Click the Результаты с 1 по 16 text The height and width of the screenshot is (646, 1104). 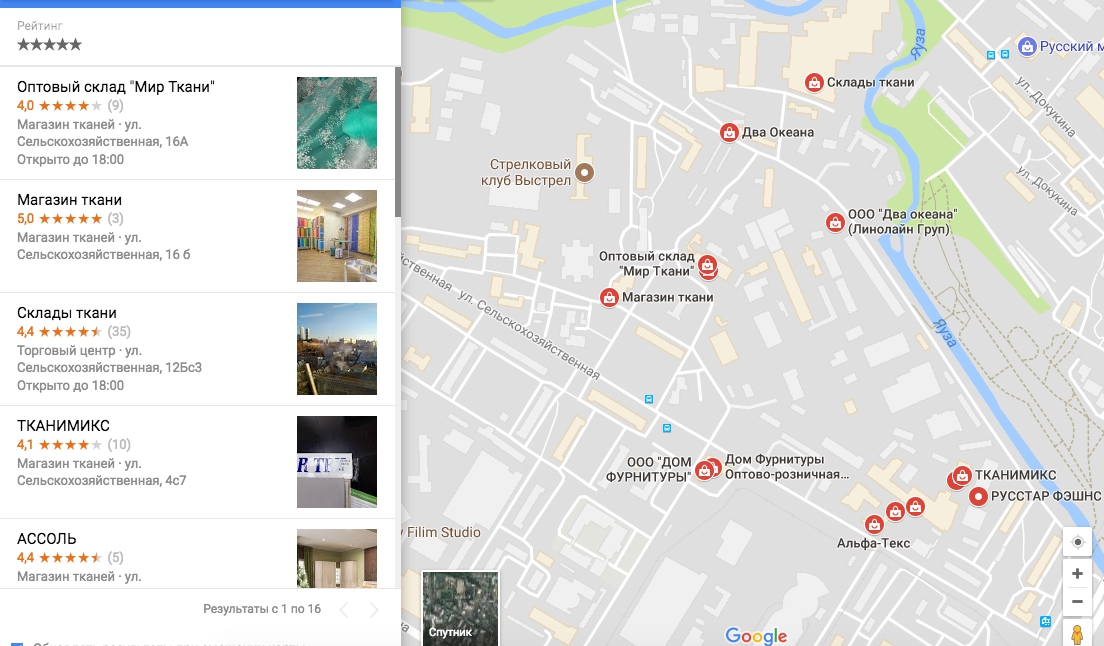262,609
